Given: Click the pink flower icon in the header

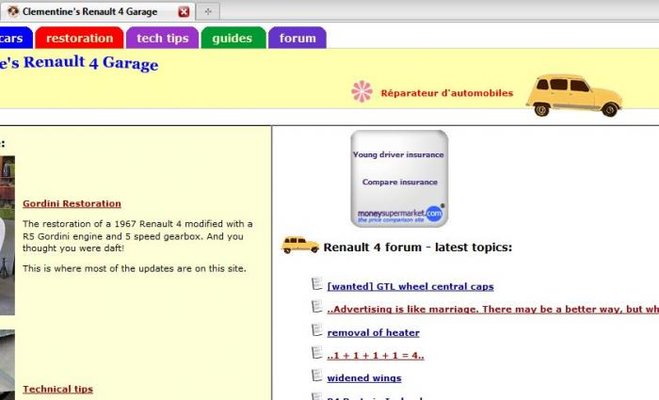Looking at the screenshot, I should point(362,92).
